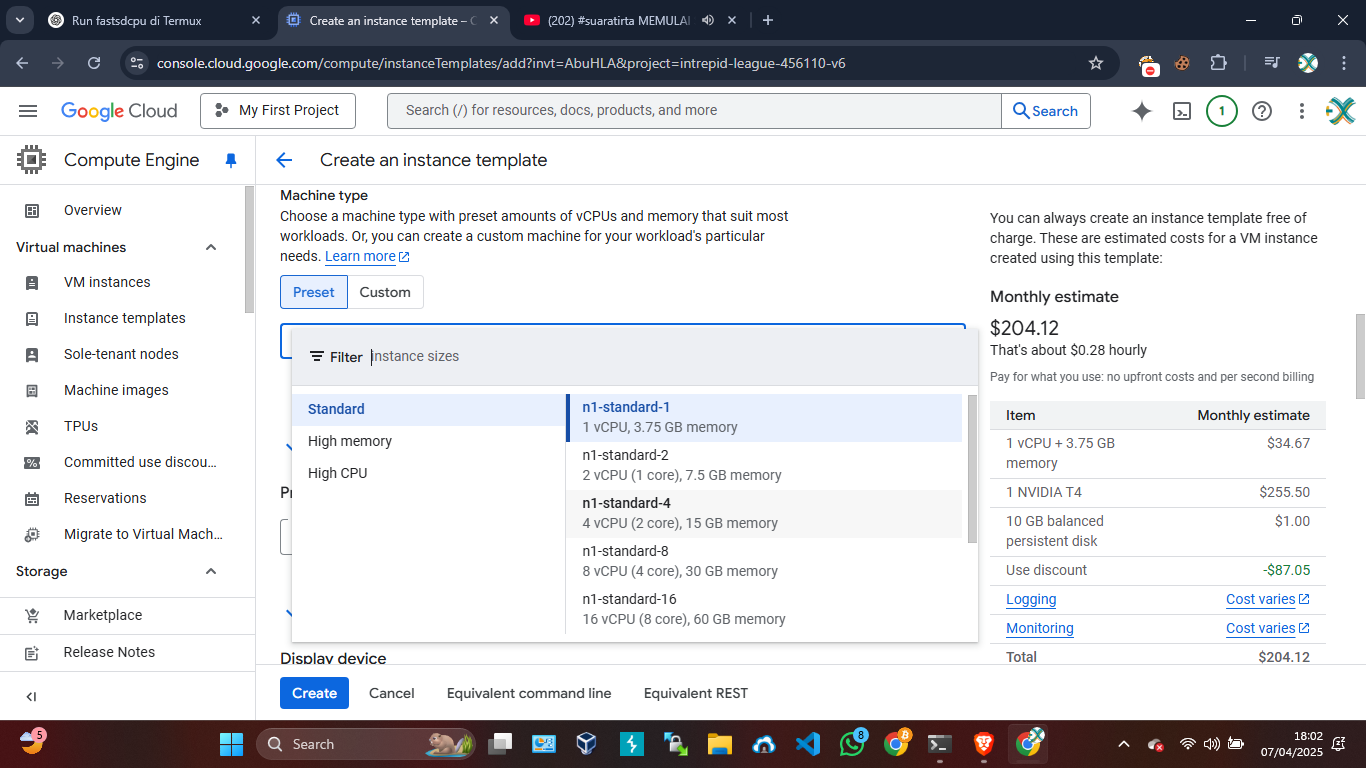Click the Search button in the header

point(1046,111)
